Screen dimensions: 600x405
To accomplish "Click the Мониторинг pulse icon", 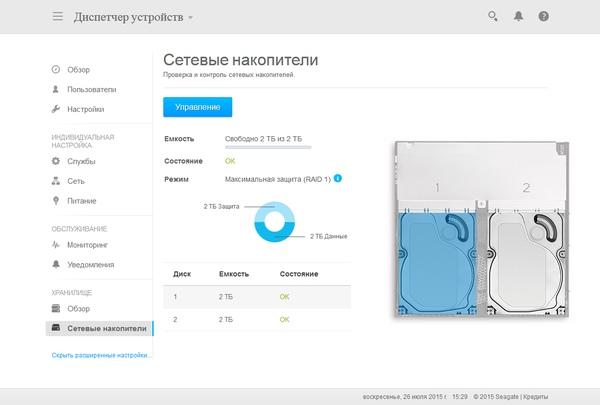I will coord(56,245).
